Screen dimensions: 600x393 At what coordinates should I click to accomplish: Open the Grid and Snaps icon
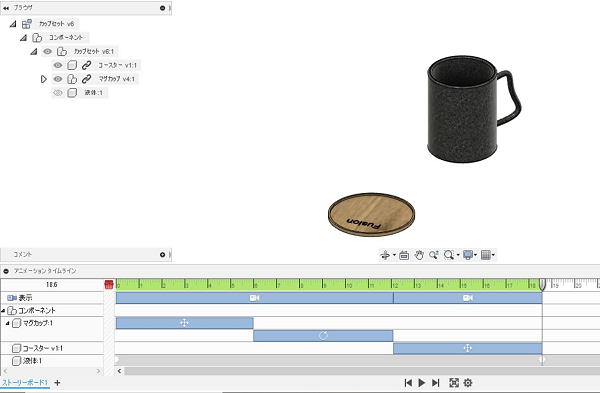coord(486,255)
